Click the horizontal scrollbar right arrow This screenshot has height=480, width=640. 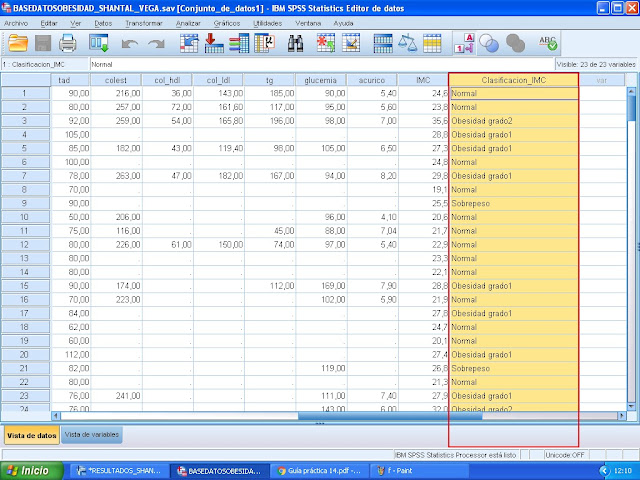(x=622, y=416)
